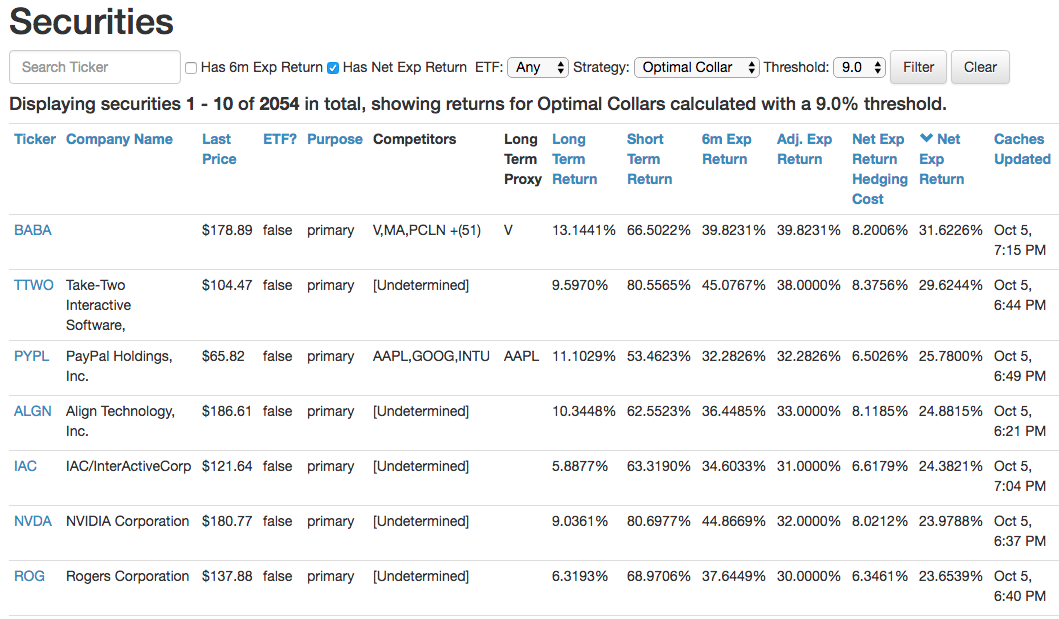Image resolution: width=1059 pixels, height=619 pixels.
Task: Open the BABA ticker link
Action: point(33,230)
